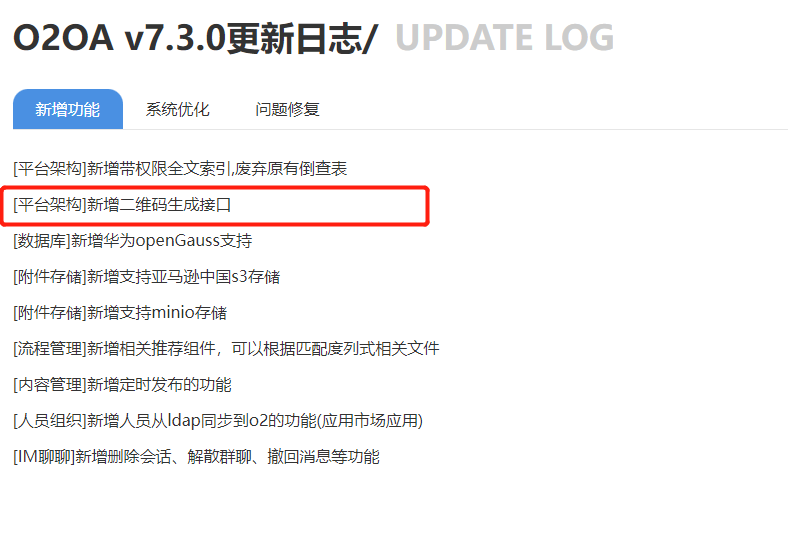Viewport: 788px width, 552px height.
Task: Click entry about 带权限全文索引
Action: click(180, 168)
